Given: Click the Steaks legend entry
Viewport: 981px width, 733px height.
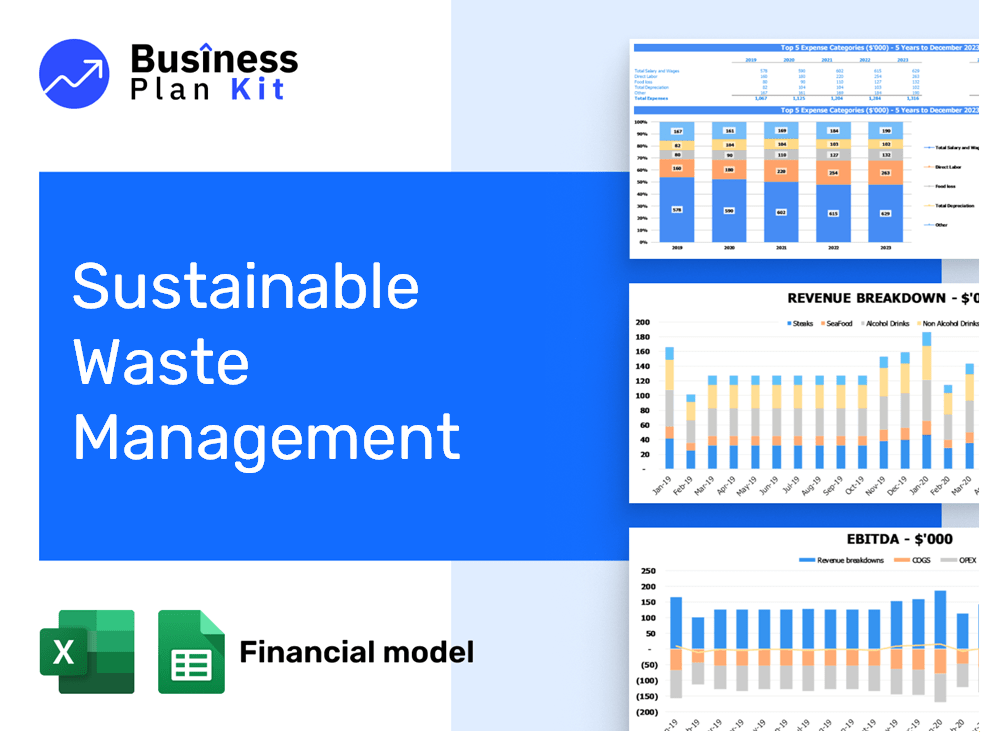Looking at the screenshot, I should [800, 323].
